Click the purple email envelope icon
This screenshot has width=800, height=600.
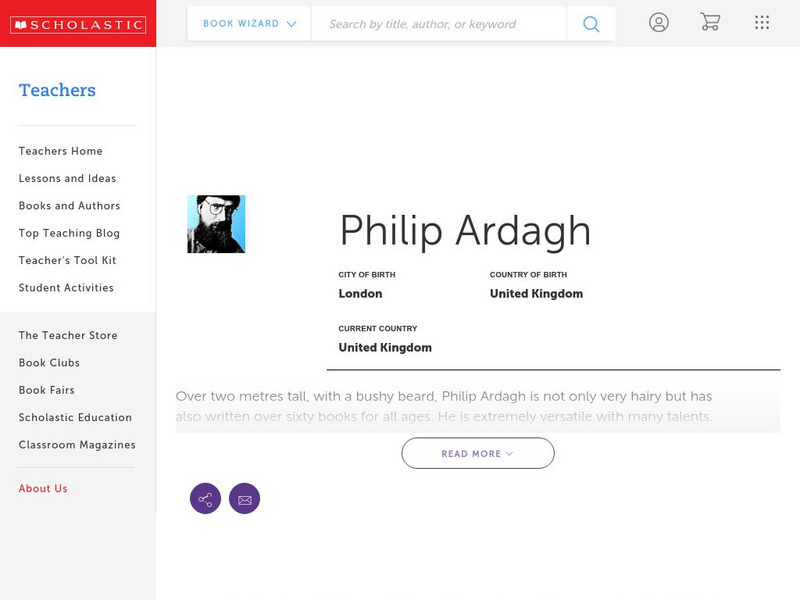coord(244,499)
